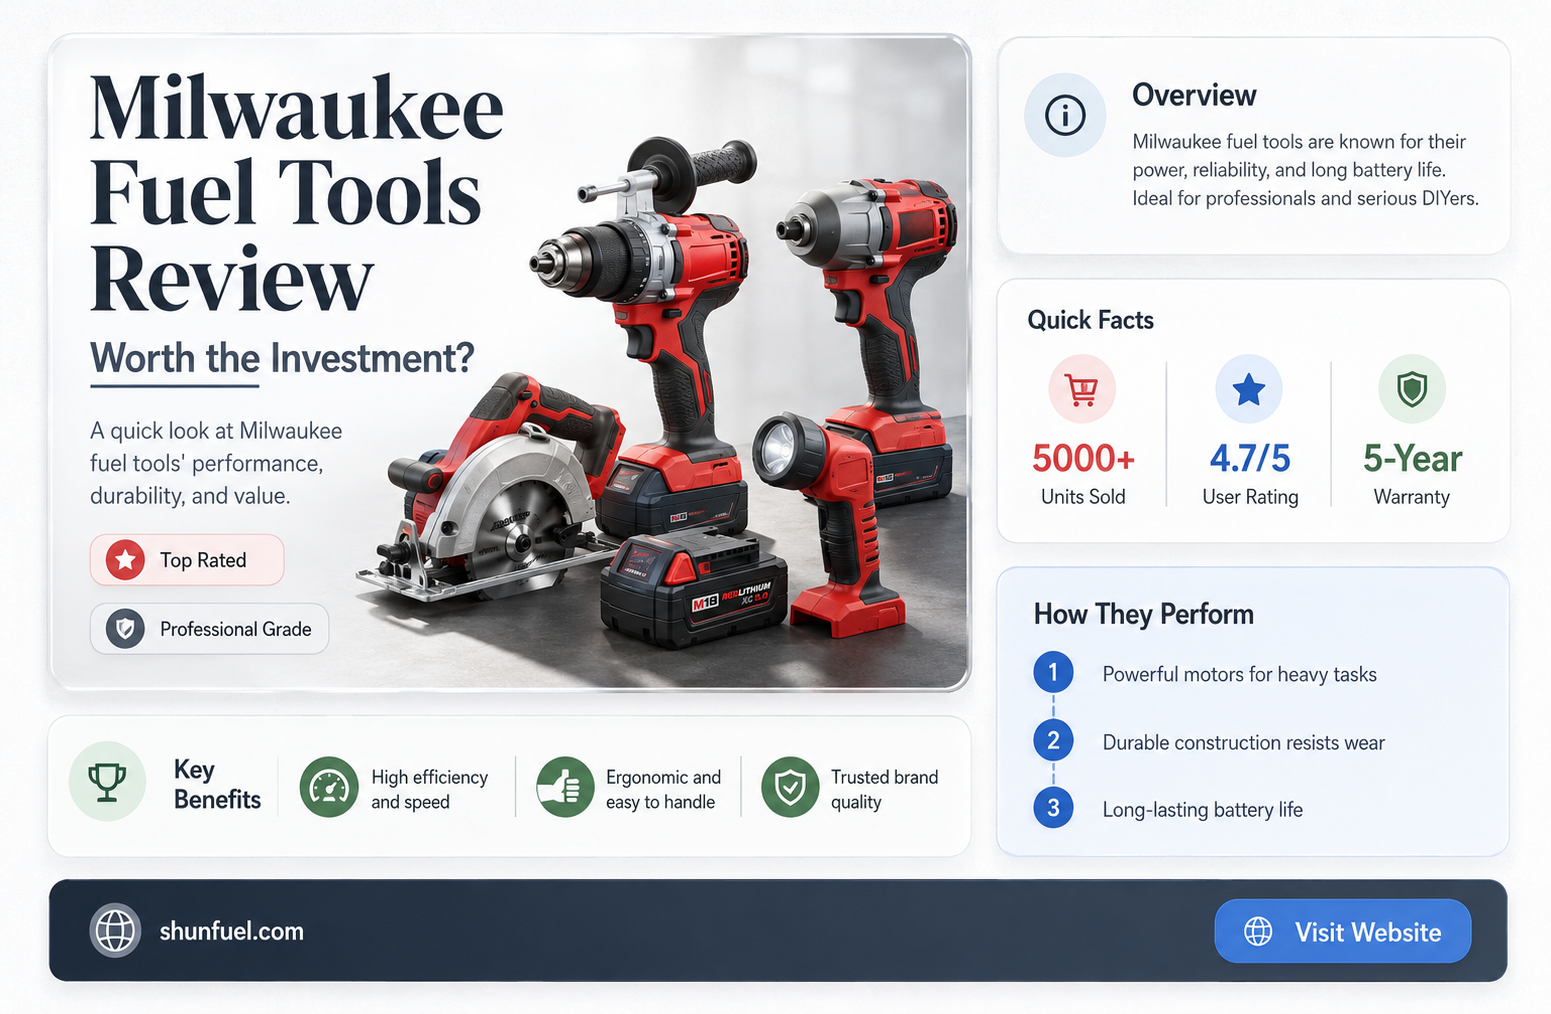Click the 4.7/5 User Rating value

tap(1250, 458)
